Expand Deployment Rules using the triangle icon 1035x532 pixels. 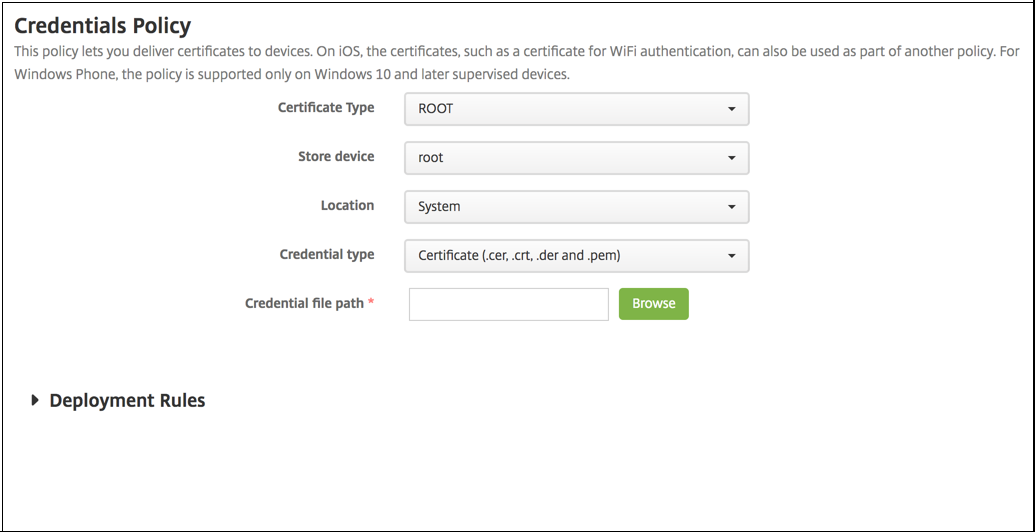(x=36, y=400)
